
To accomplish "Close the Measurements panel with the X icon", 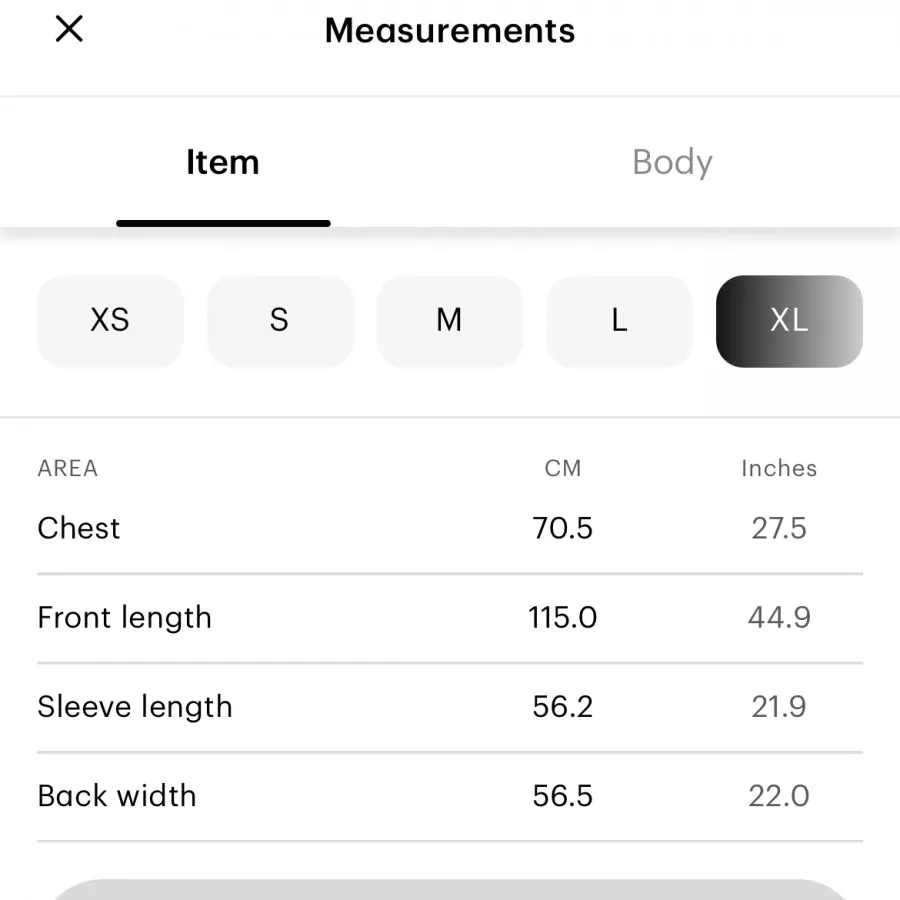I will pyautogui.click(x=69, y=30).
